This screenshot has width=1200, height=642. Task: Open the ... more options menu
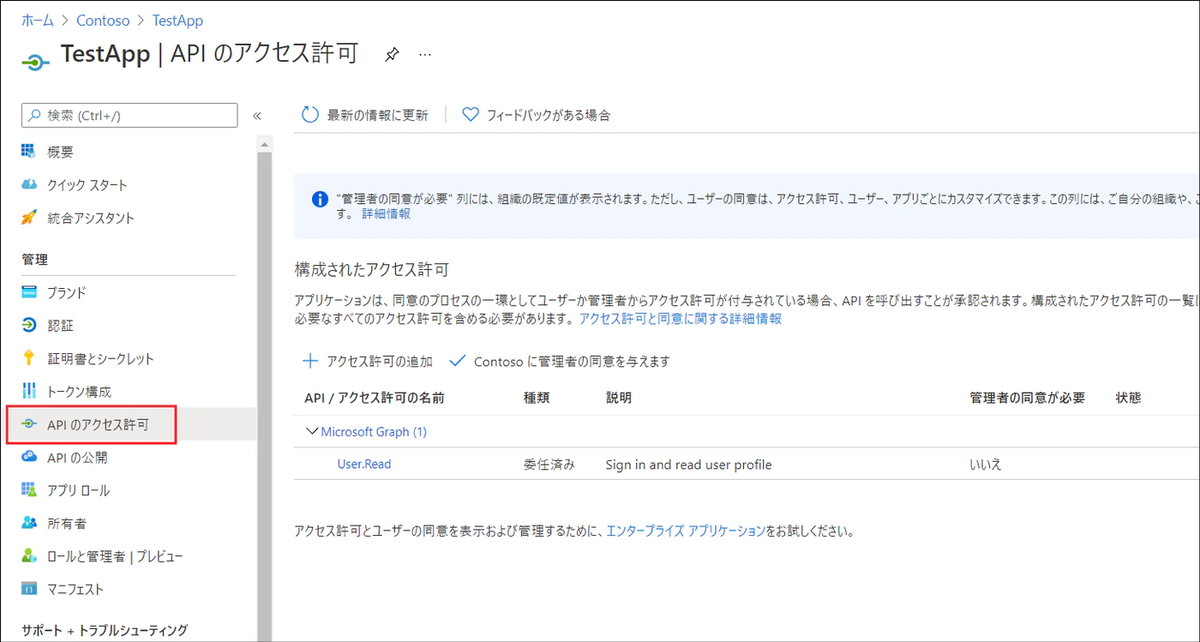(424, 57)
